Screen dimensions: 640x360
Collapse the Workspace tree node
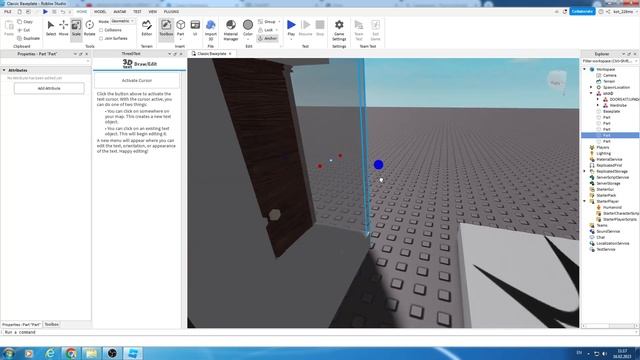585,69
